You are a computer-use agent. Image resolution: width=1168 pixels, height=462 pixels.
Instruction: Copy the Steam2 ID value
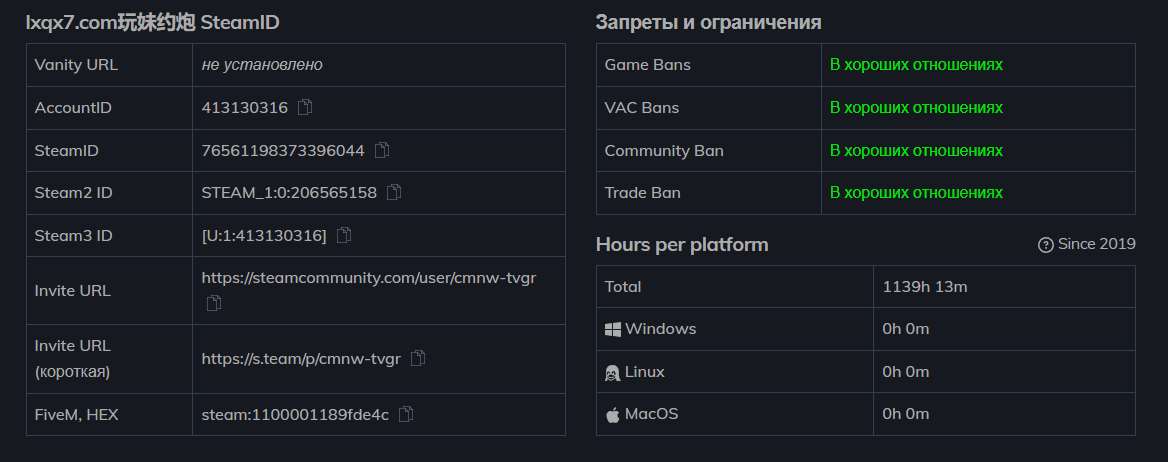[x=394, y=192]
